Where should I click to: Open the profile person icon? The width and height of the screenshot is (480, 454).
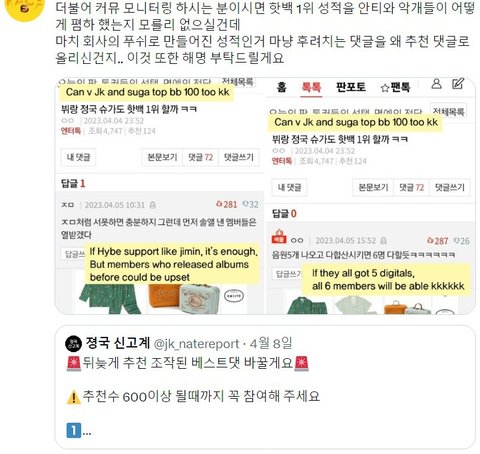(436, 84)
